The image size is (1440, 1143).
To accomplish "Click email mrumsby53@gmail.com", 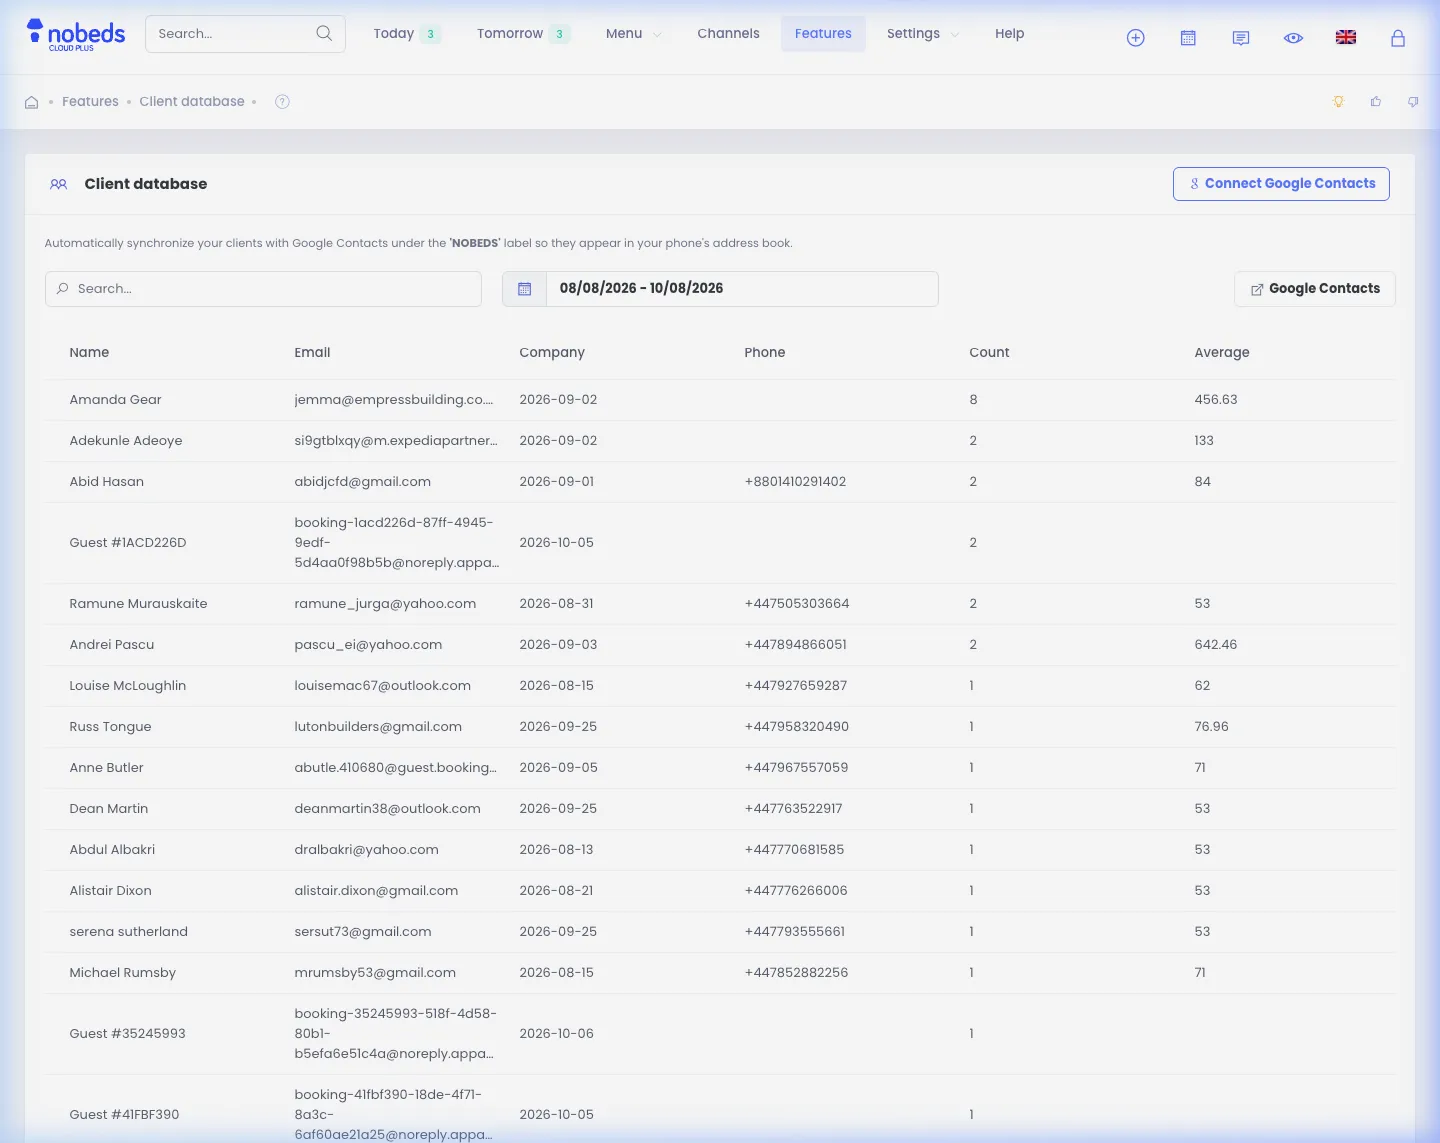I will pos(375,973).
